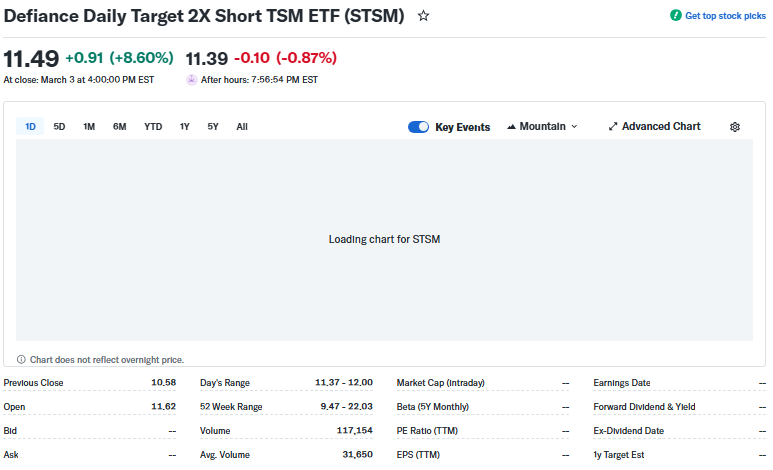Select the 5D range tab
This screenshot has height=470, width=773.
pos(59,127)
